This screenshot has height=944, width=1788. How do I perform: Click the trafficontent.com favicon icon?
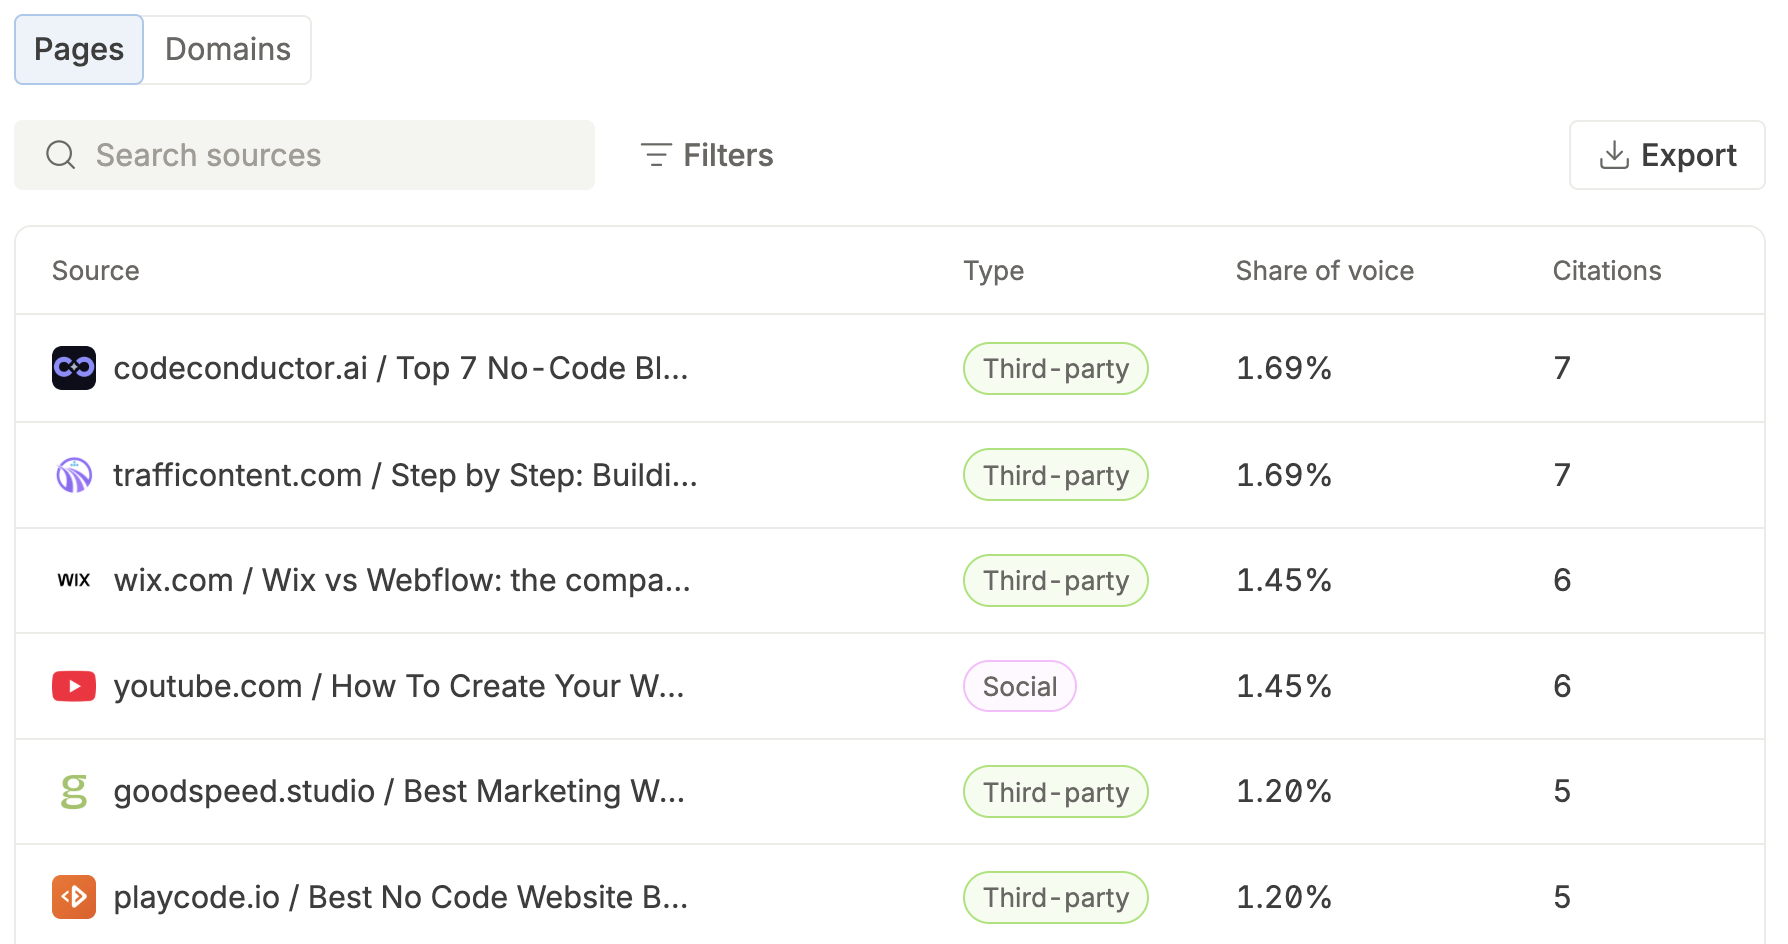point(74,475)
